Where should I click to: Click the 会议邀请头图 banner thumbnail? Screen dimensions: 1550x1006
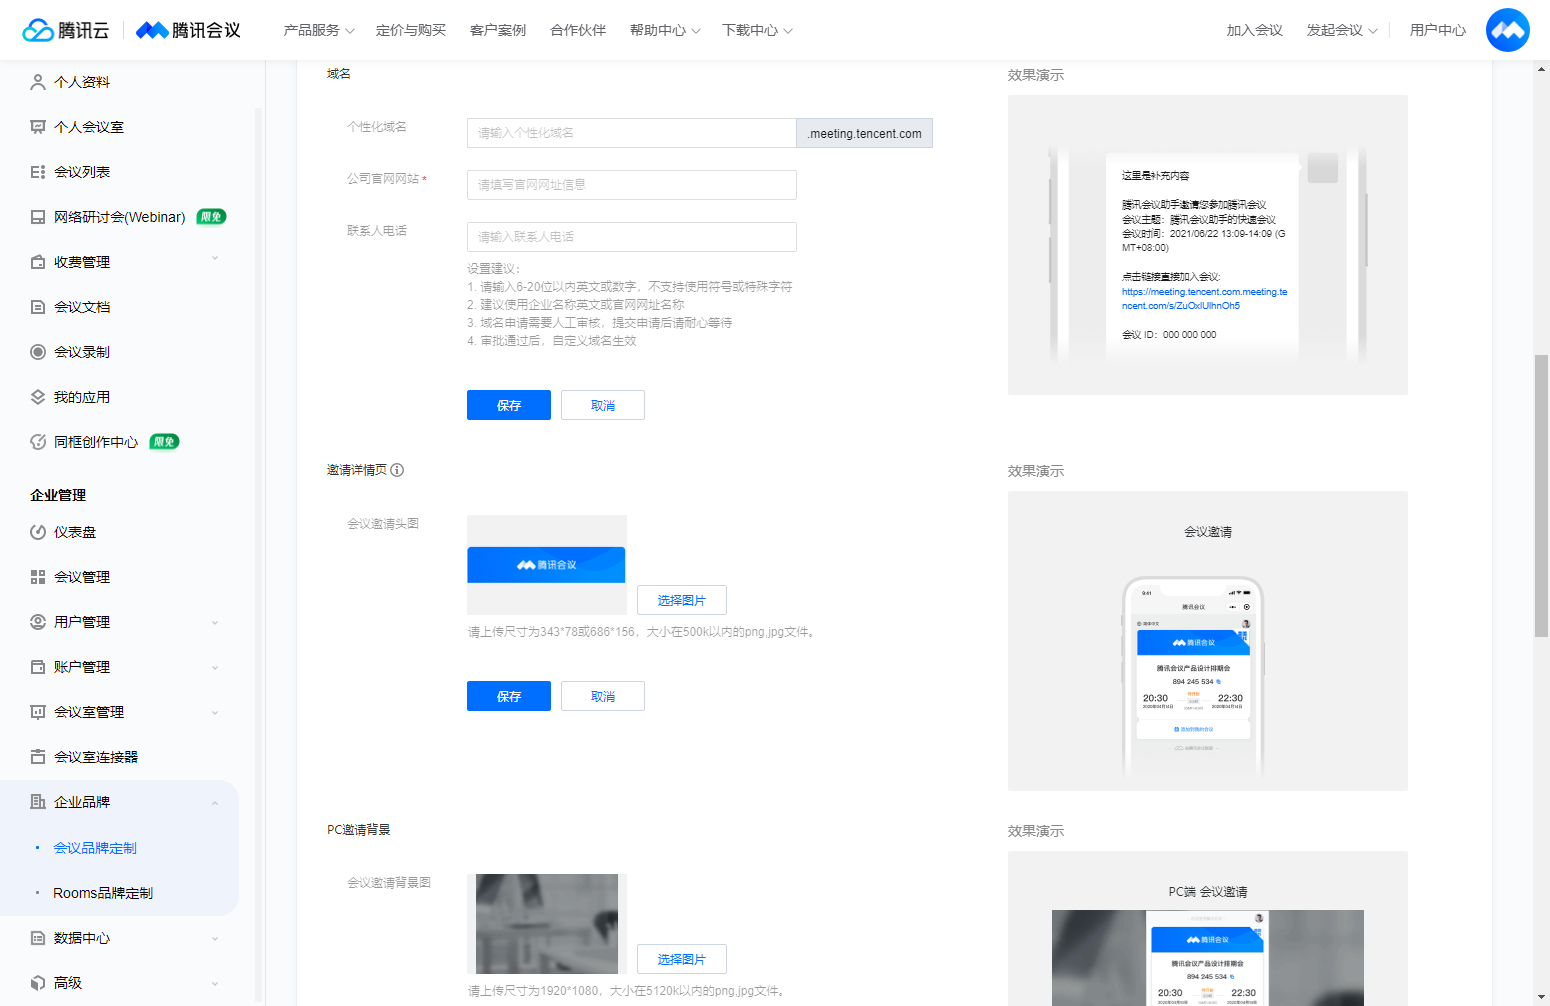pos(546,565)
